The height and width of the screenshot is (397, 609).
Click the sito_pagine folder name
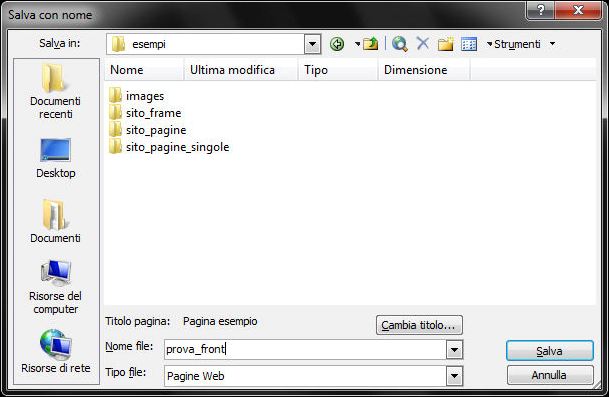(156, 131)
